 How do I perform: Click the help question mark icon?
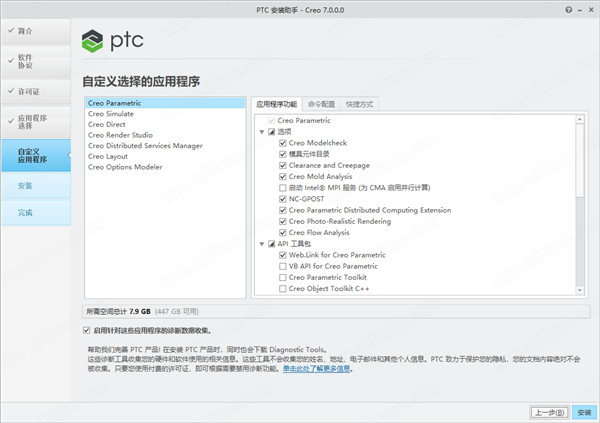[x=569, y=10]
